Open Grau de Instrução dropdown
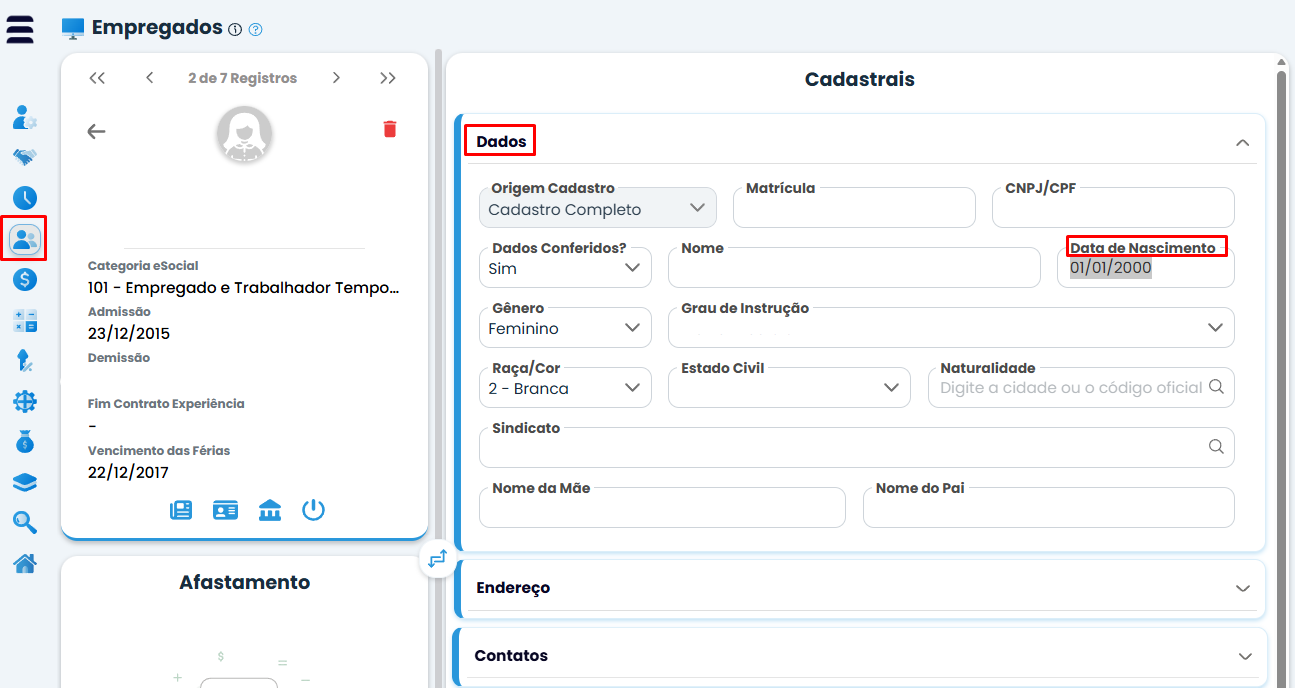 951,328
